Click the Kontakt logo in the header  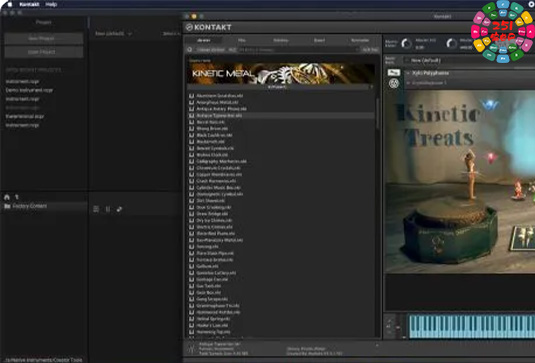[208, 27]
